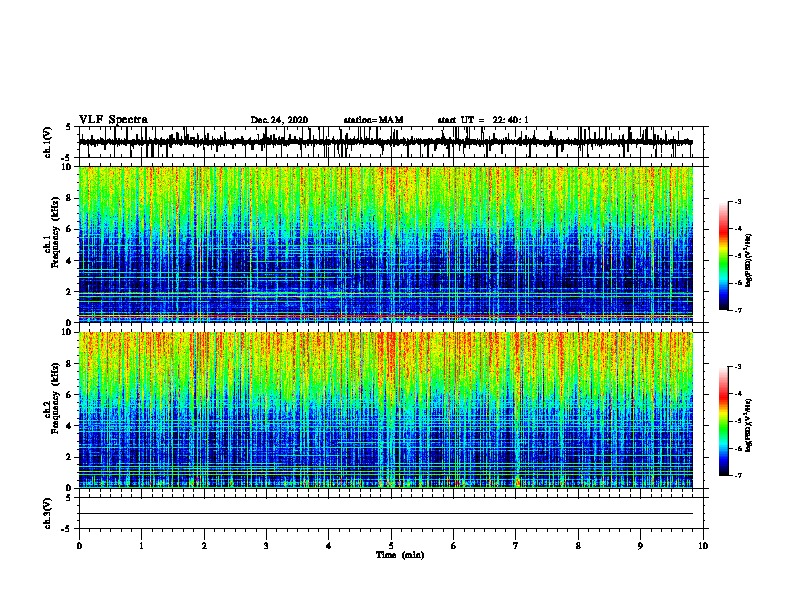
Task: Click inside the ch.2 spectrogram panel
Action: pyautogui.click(x=385, y=410)
